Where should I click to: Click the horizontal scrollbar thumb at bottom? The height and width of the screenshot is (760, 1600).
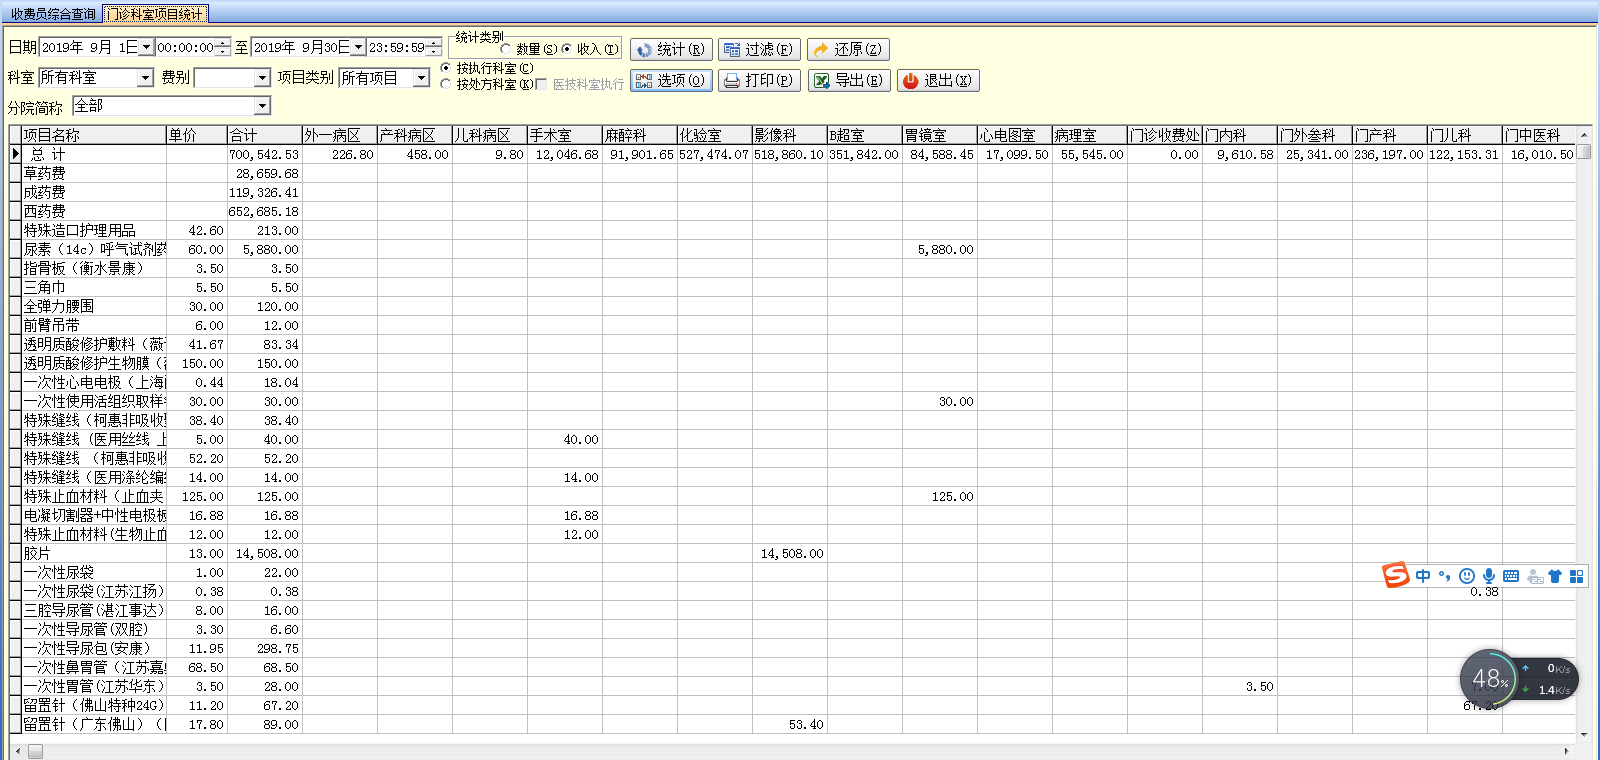pyautogui.click(x=35, y=751)
